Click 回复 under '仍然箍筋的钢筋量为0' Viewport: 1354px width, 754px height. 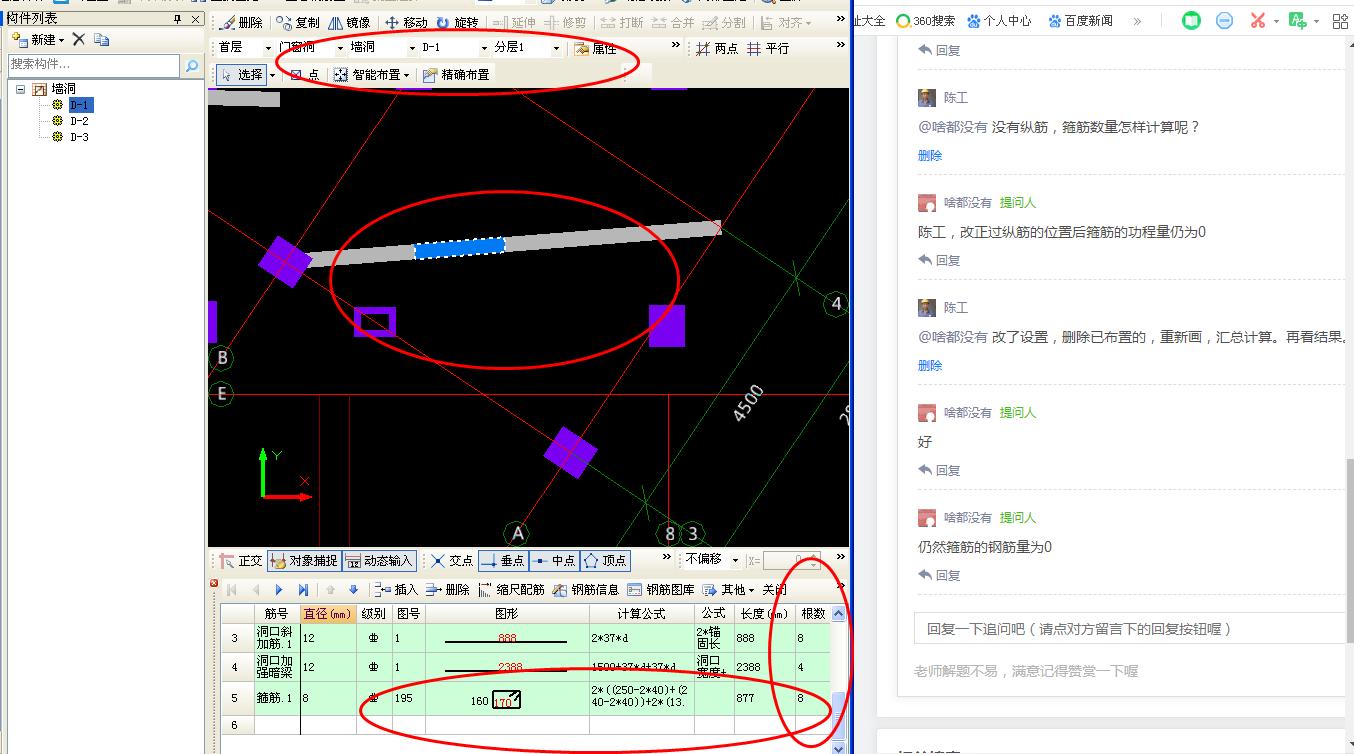(939, 575)
